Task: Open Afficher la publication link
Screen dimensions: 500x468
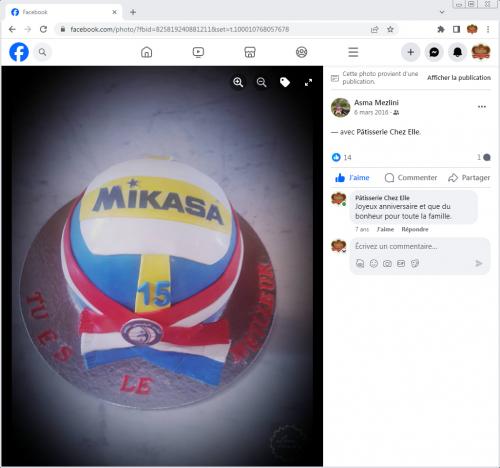Action: (459, 78)
